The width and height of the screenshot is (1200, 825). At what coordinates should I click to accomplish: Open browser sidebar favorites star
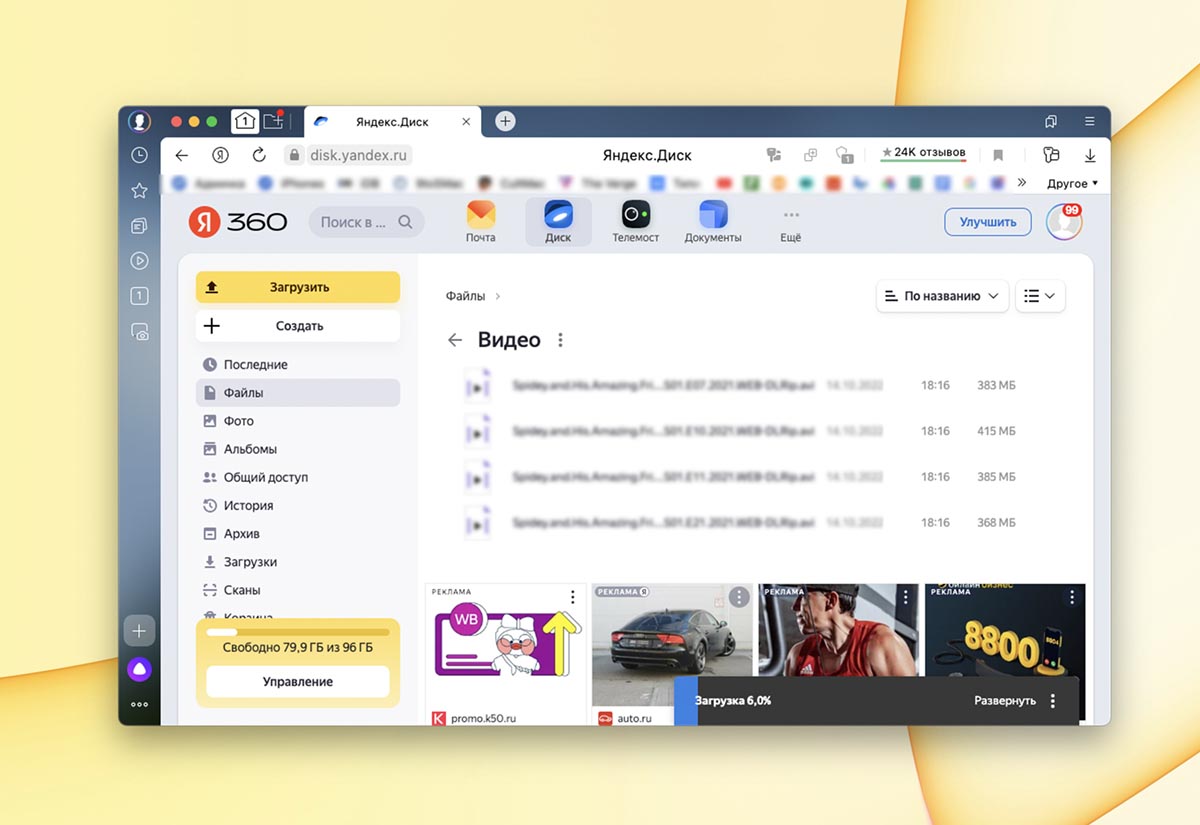click(x=139, y=190)
